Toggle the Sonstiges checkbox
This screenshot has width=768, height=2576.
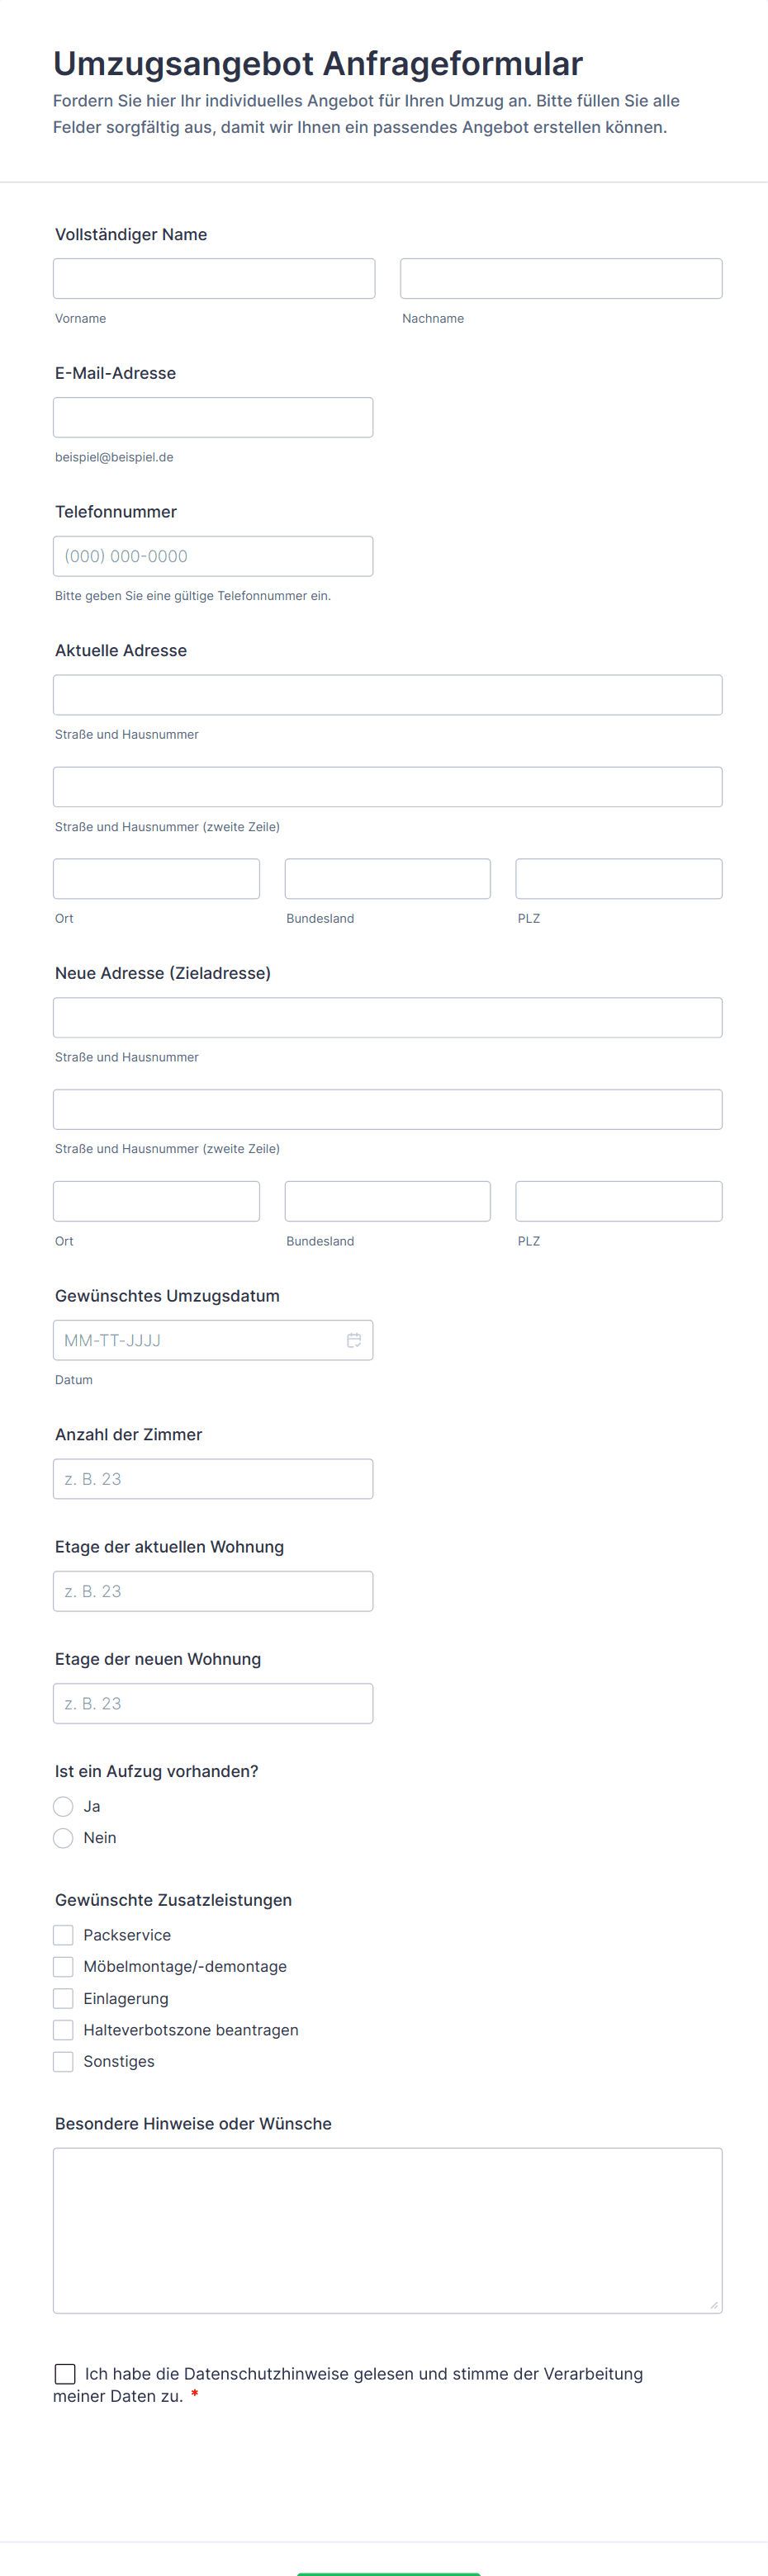63,2062
